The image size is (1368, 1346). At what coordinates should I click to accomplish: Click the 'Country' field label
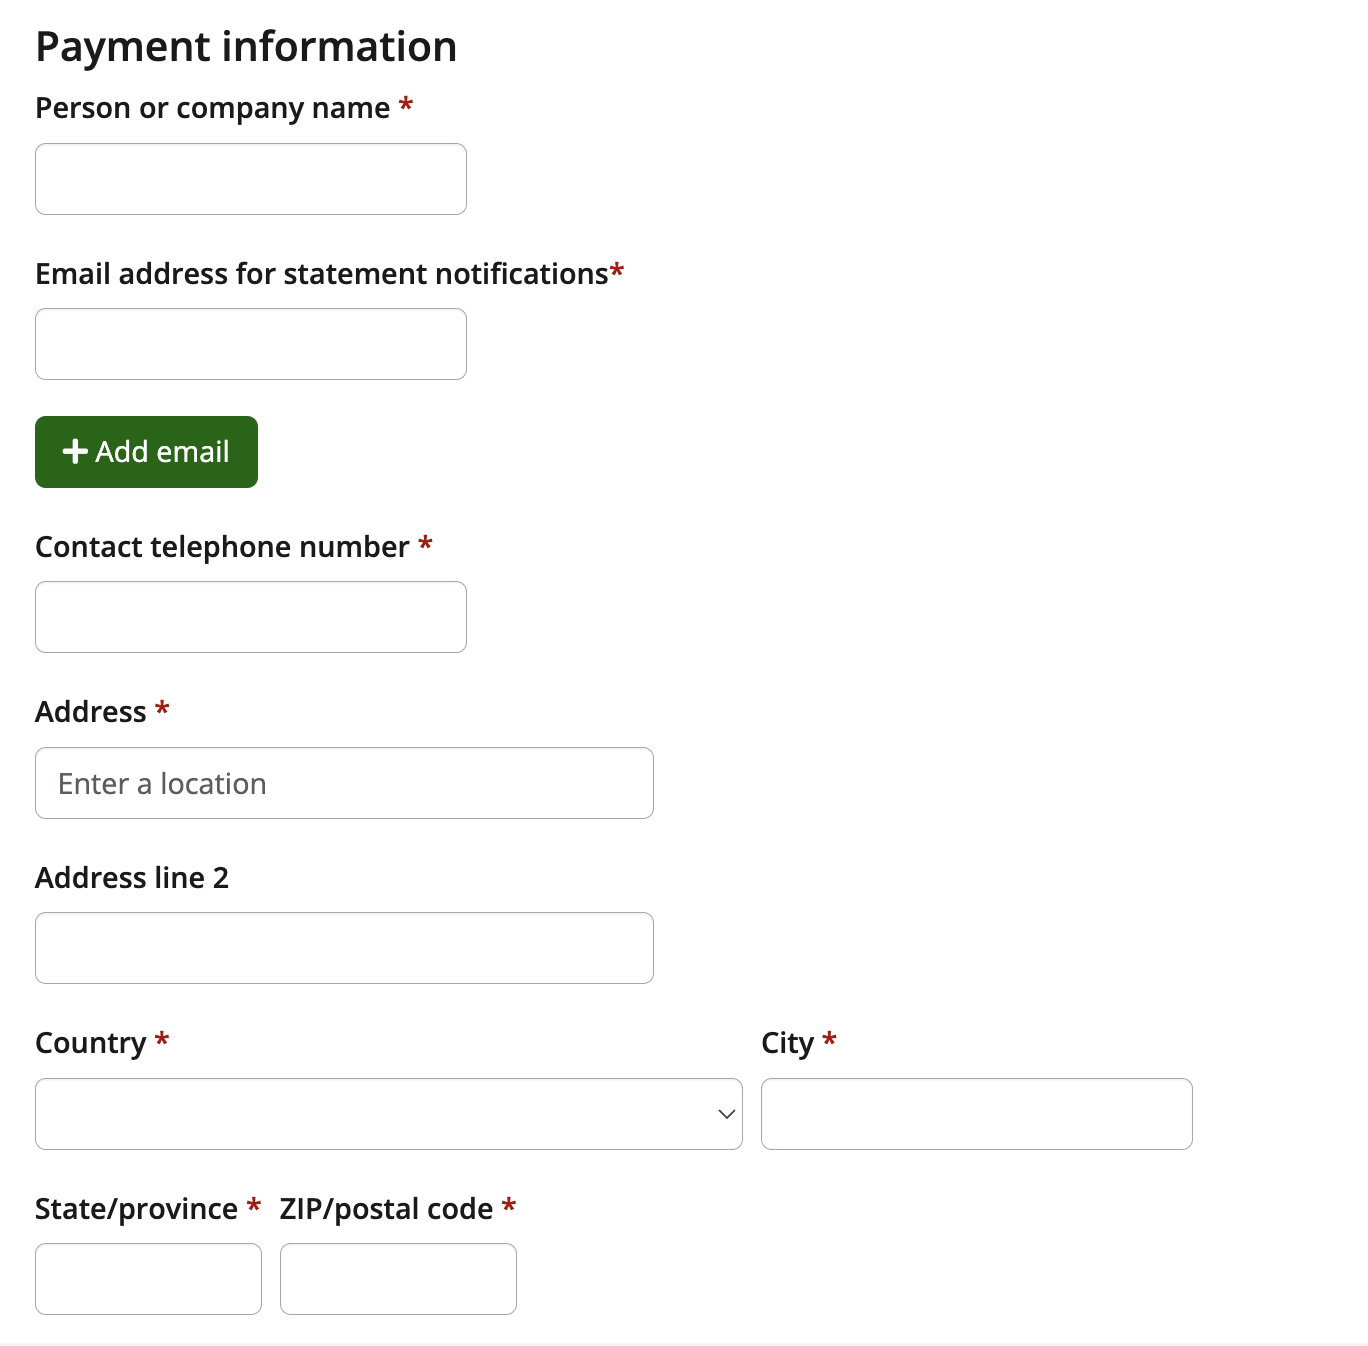pos(90,1043)
